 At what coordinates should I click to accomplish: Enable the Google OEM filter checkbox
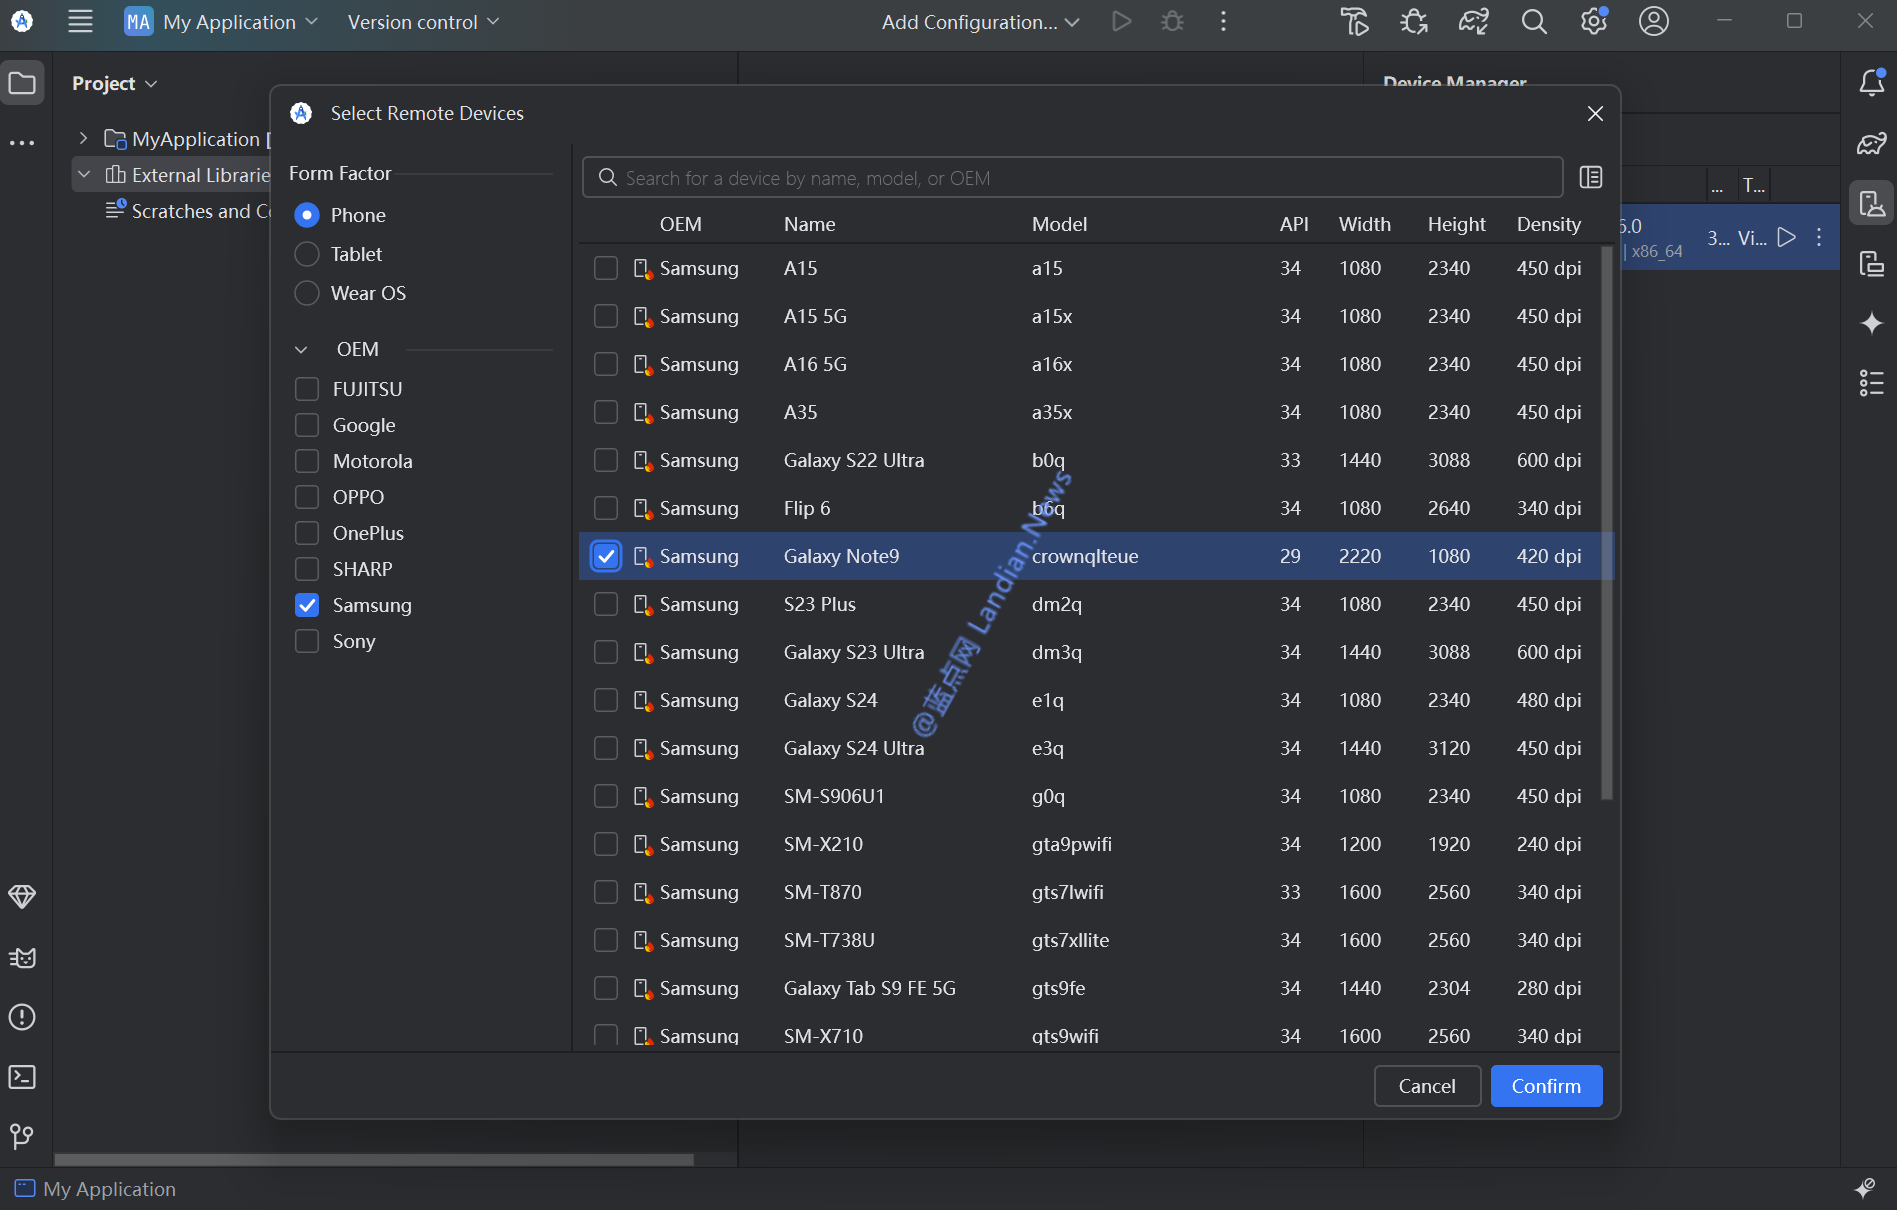[x=307, y=425]
